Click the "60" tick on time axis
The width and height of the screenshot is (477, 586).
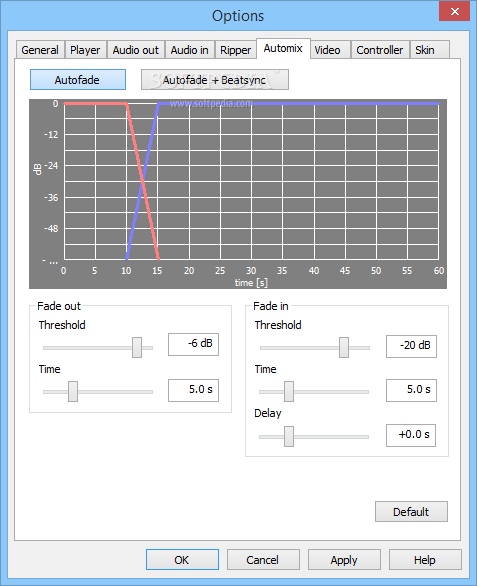click(439, 271)
